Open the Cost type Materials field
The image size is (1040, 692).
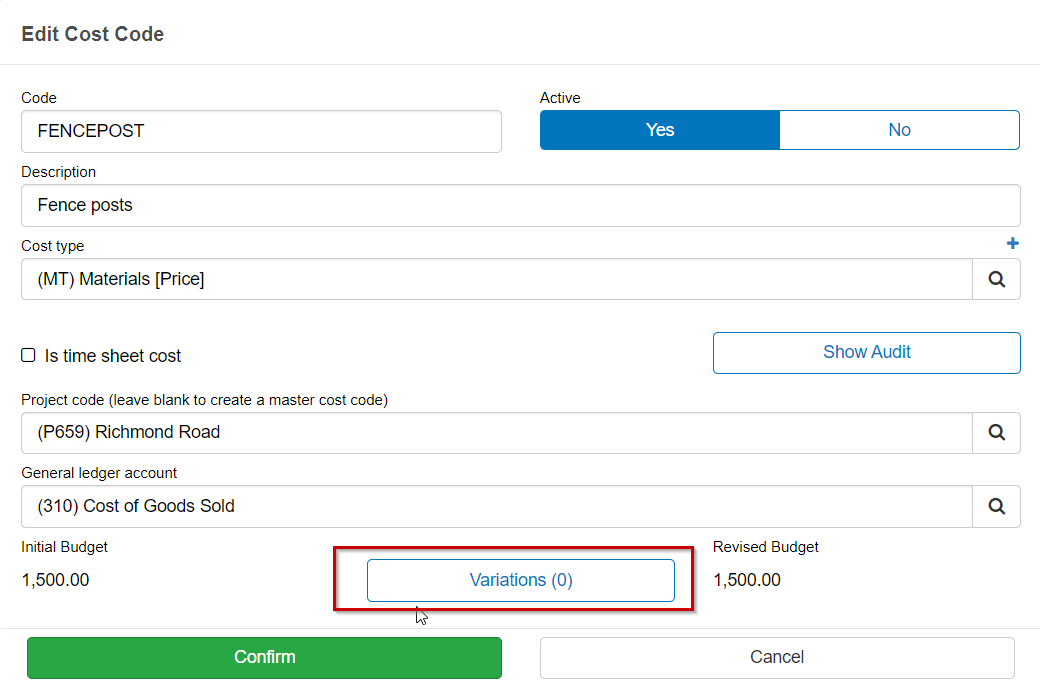click(496, 280)
